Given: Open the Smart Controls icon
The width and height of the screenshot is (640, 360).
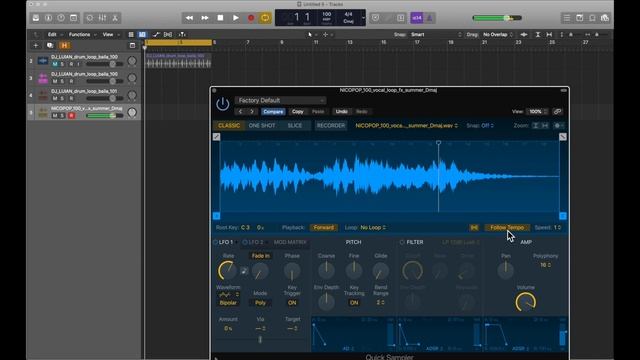Looking at the screenshot, I should pos(89,18).
